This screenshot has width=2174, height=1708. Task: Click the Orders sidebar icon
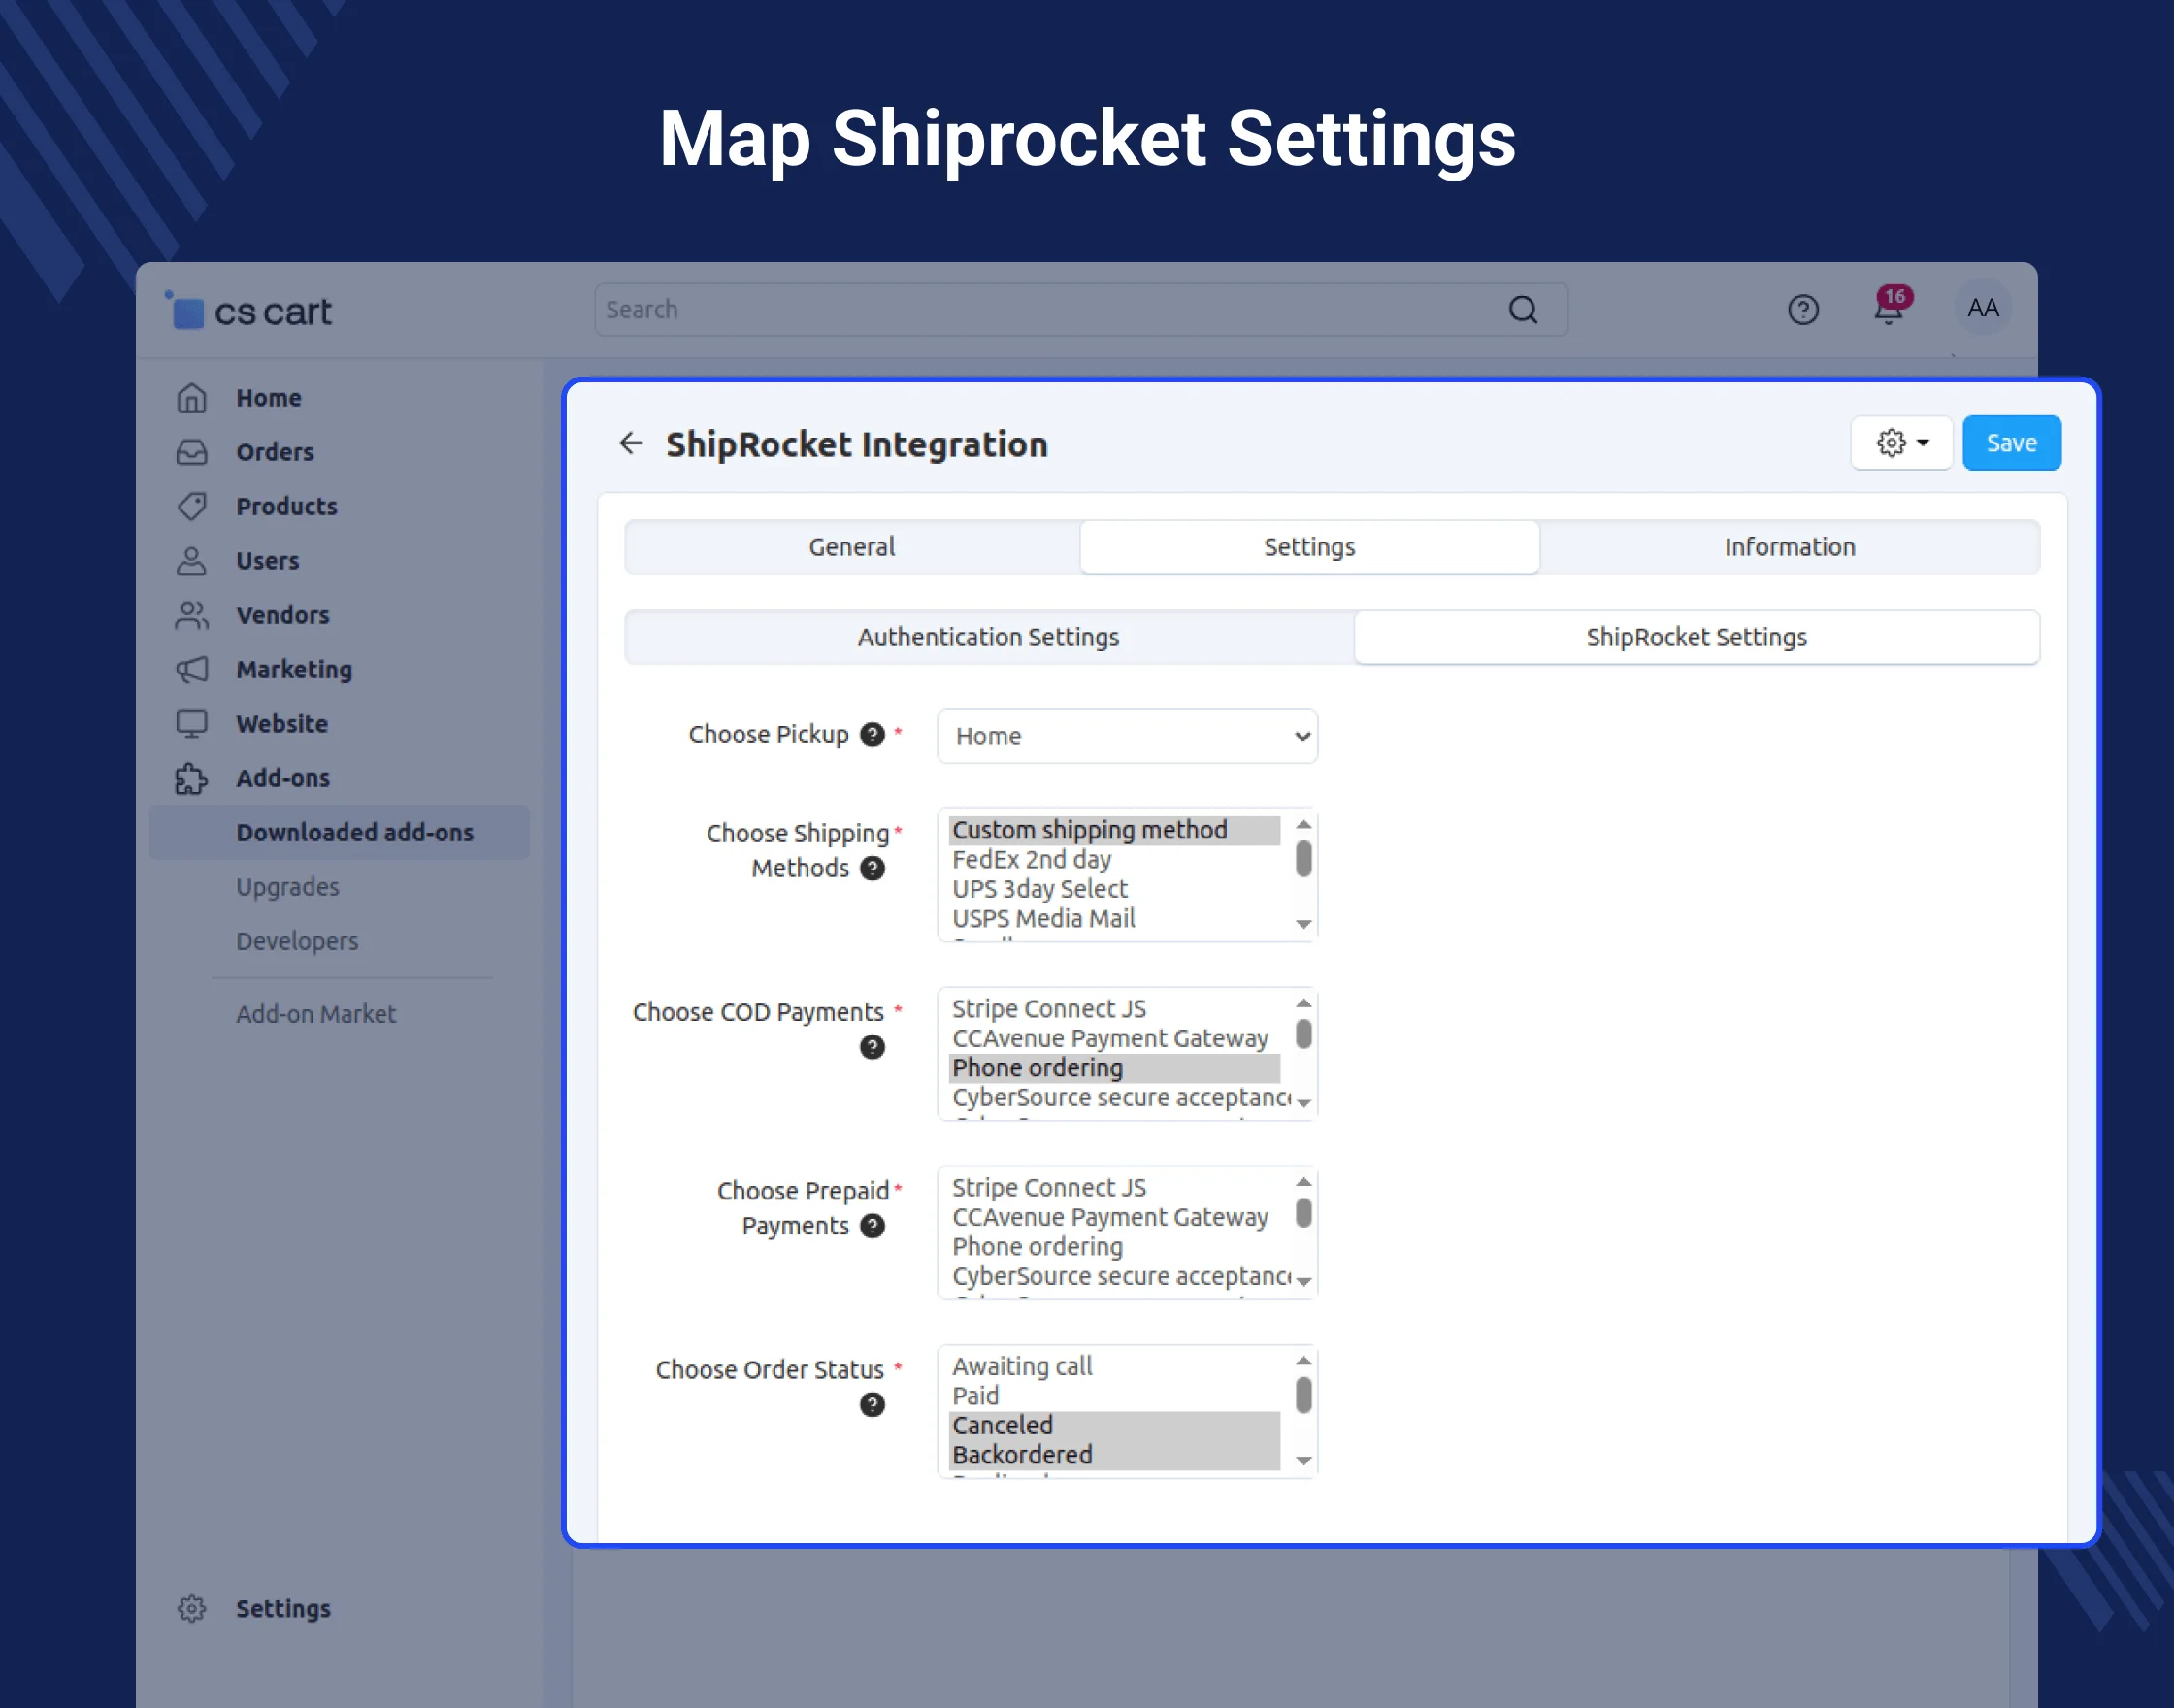point(192,452)
